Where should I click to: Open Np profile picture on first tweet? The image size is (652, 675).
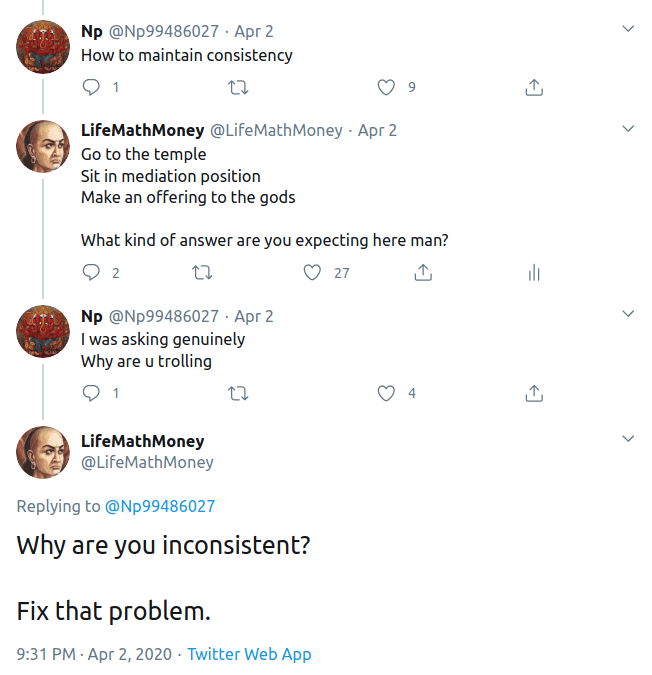click(42, 45)
